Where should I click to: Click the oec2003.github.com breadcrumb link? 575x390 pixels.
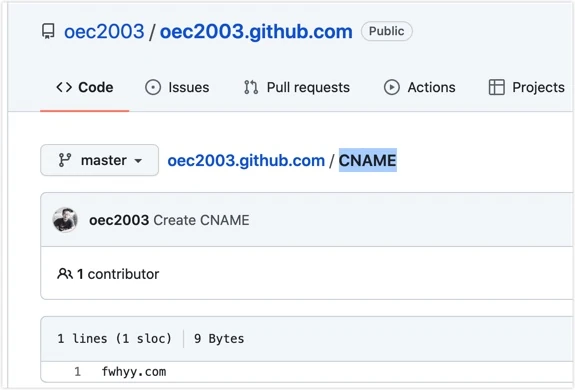click(246, 161)
